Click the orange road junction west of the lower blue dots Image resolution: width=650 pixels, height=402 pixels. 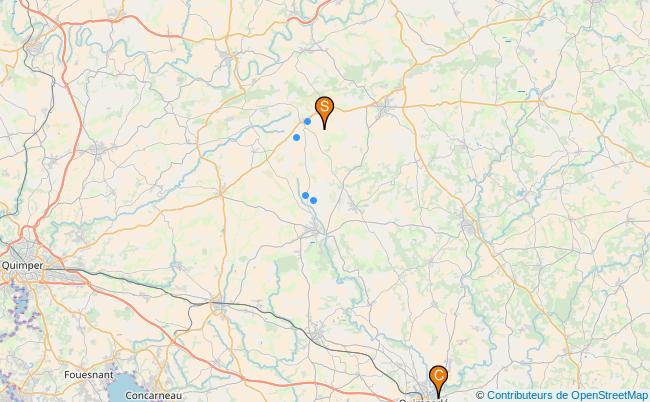pos(221,194)
